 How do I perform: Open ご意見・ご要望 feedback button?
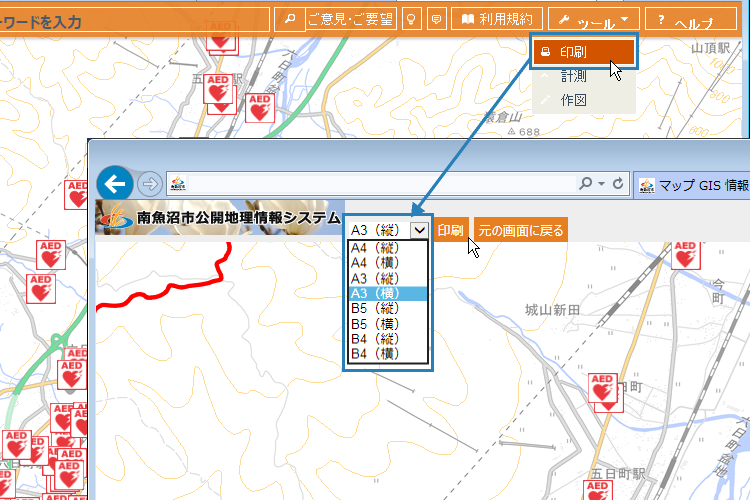tap(351, 19)
